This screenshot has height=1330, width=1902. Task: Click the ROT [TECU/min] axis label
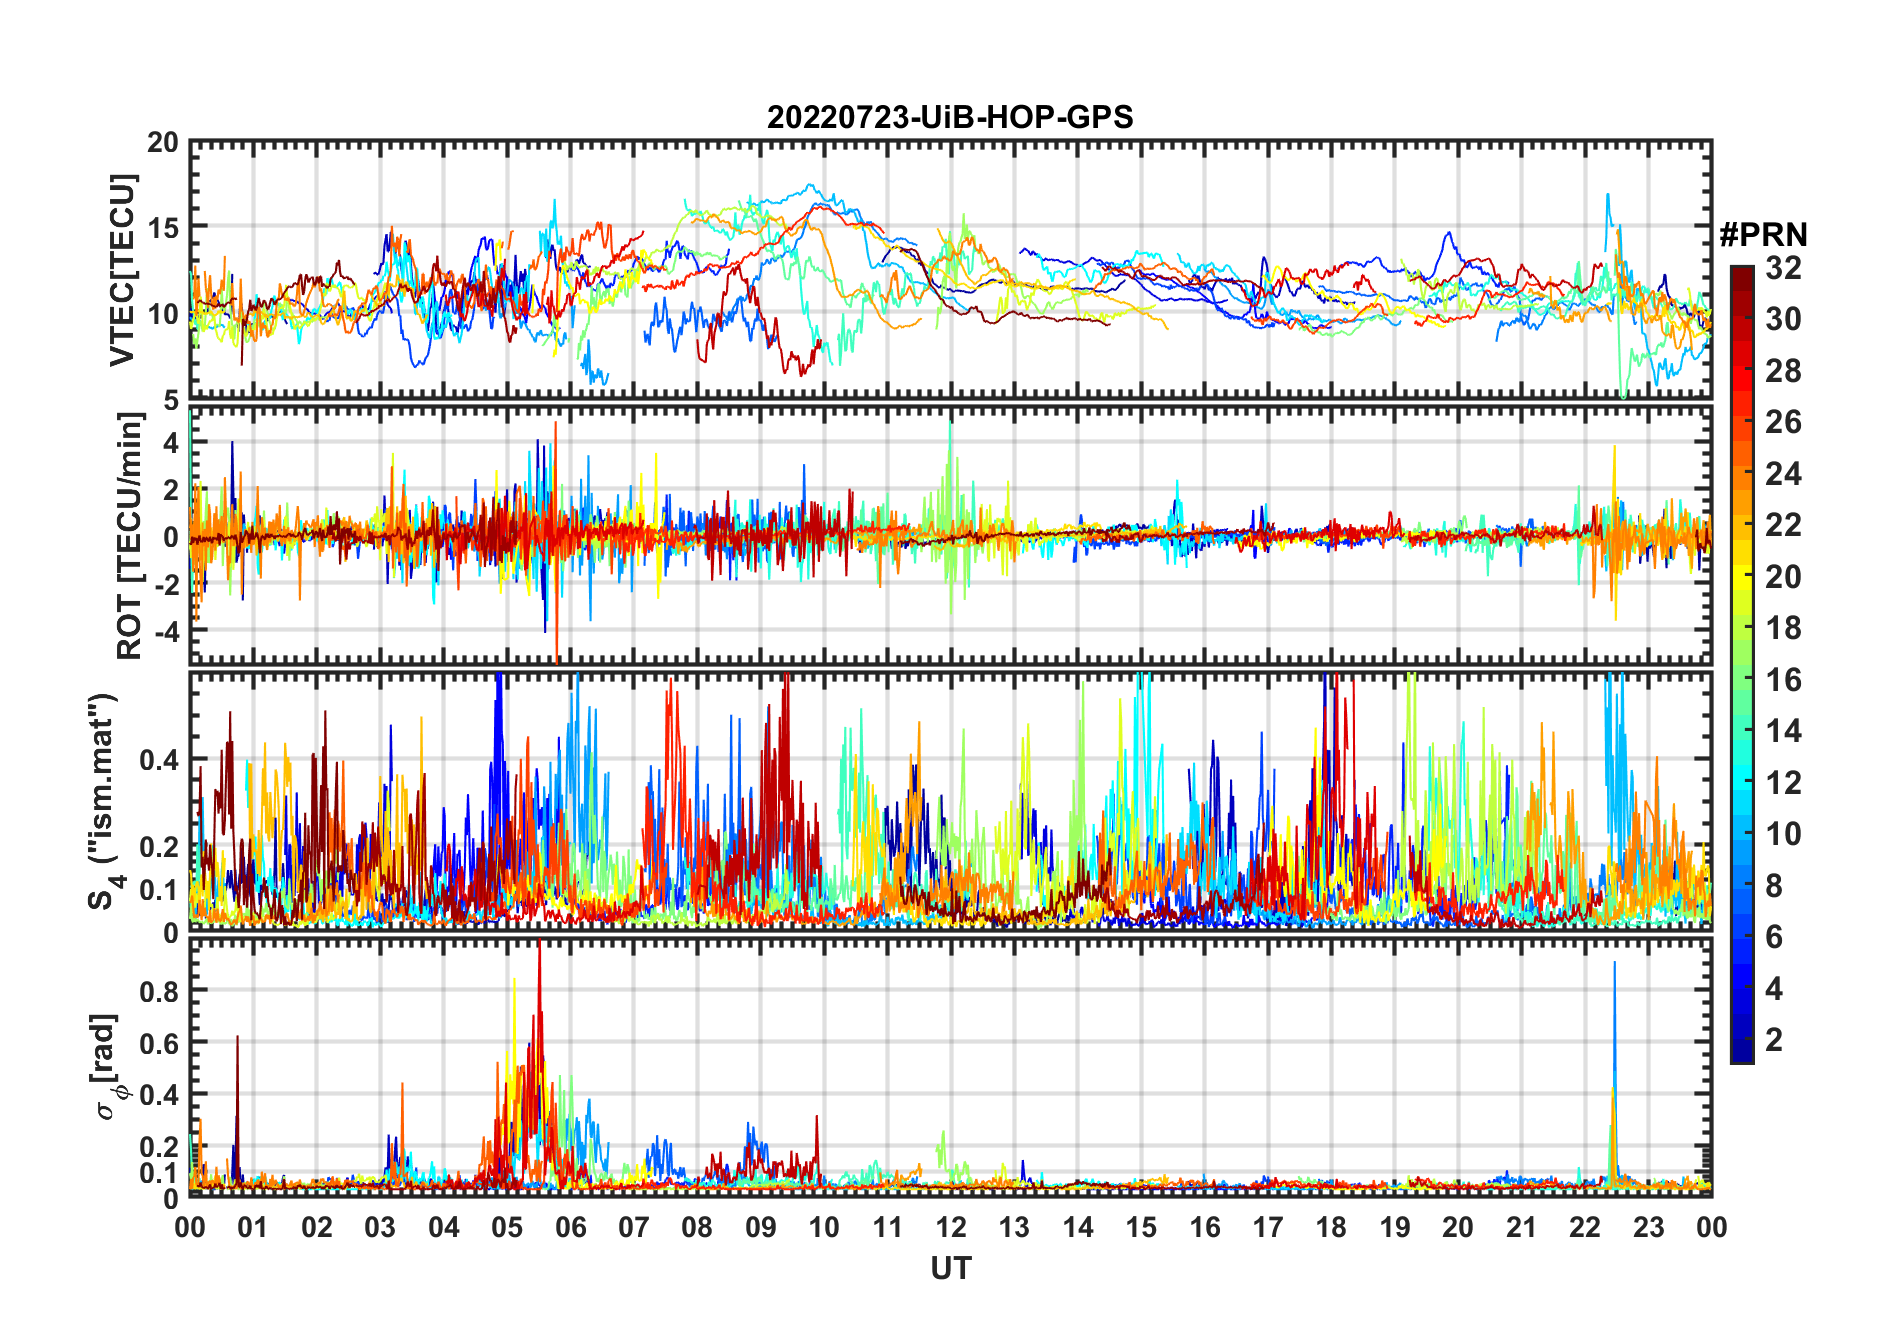130,537
